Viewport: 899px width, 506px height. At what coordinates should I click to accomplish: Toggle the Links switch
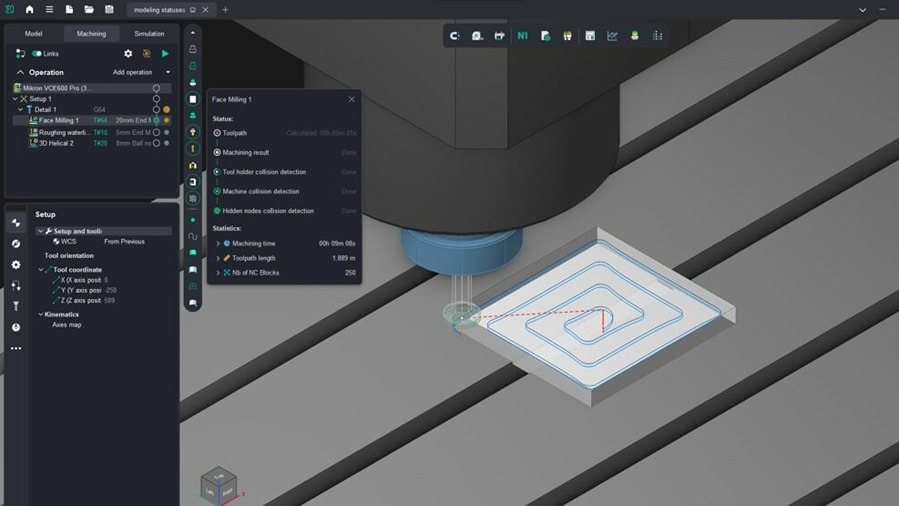[x=37, y=54]
